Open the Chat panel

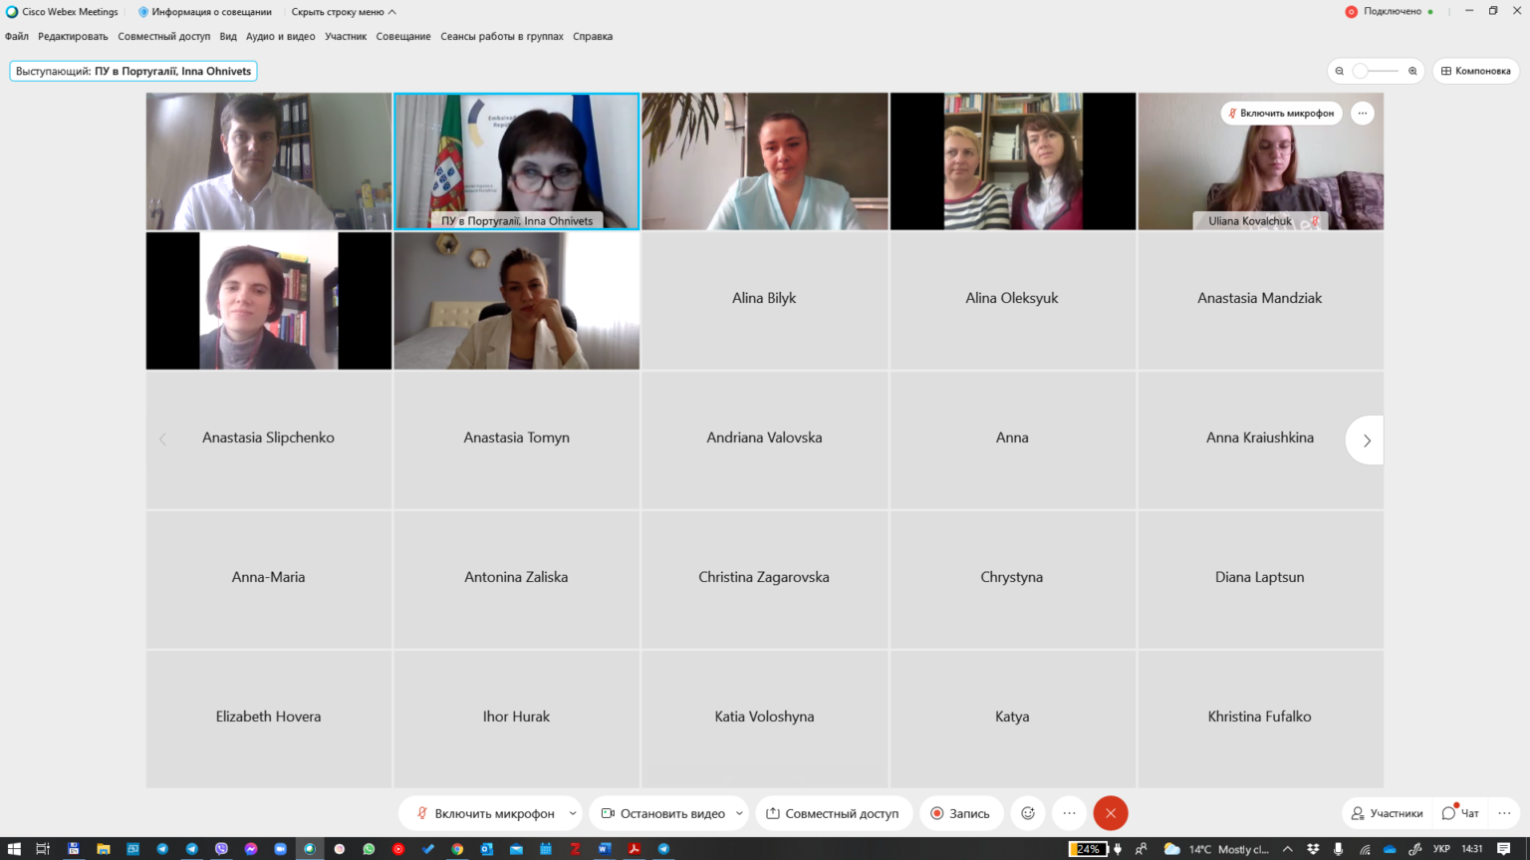coord(1460,813)
